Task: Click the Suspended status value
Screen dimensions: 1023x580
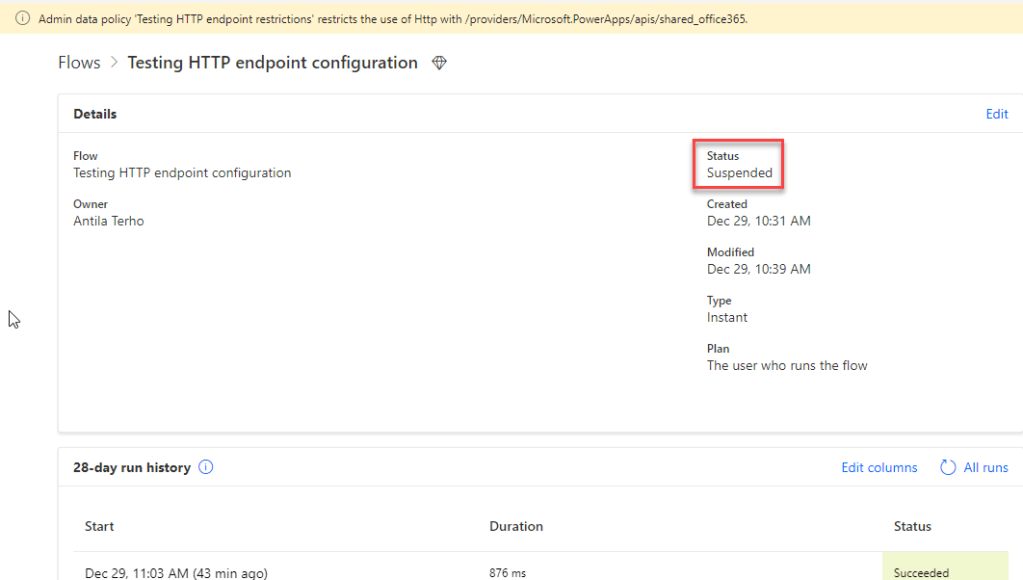Action: (739, 173)
